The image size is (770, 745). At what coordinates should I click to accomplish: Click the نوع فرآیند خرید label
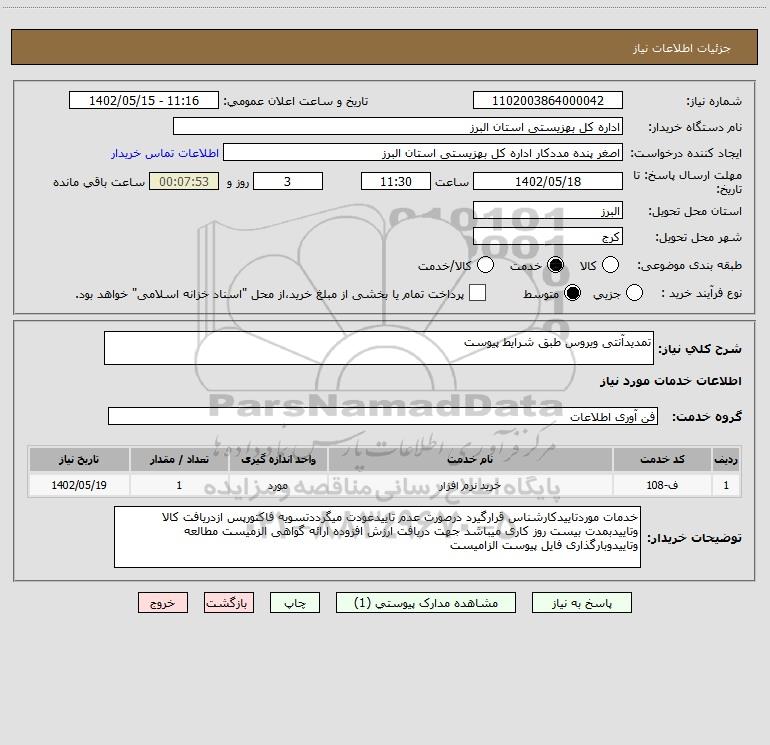tap(701, 293)
